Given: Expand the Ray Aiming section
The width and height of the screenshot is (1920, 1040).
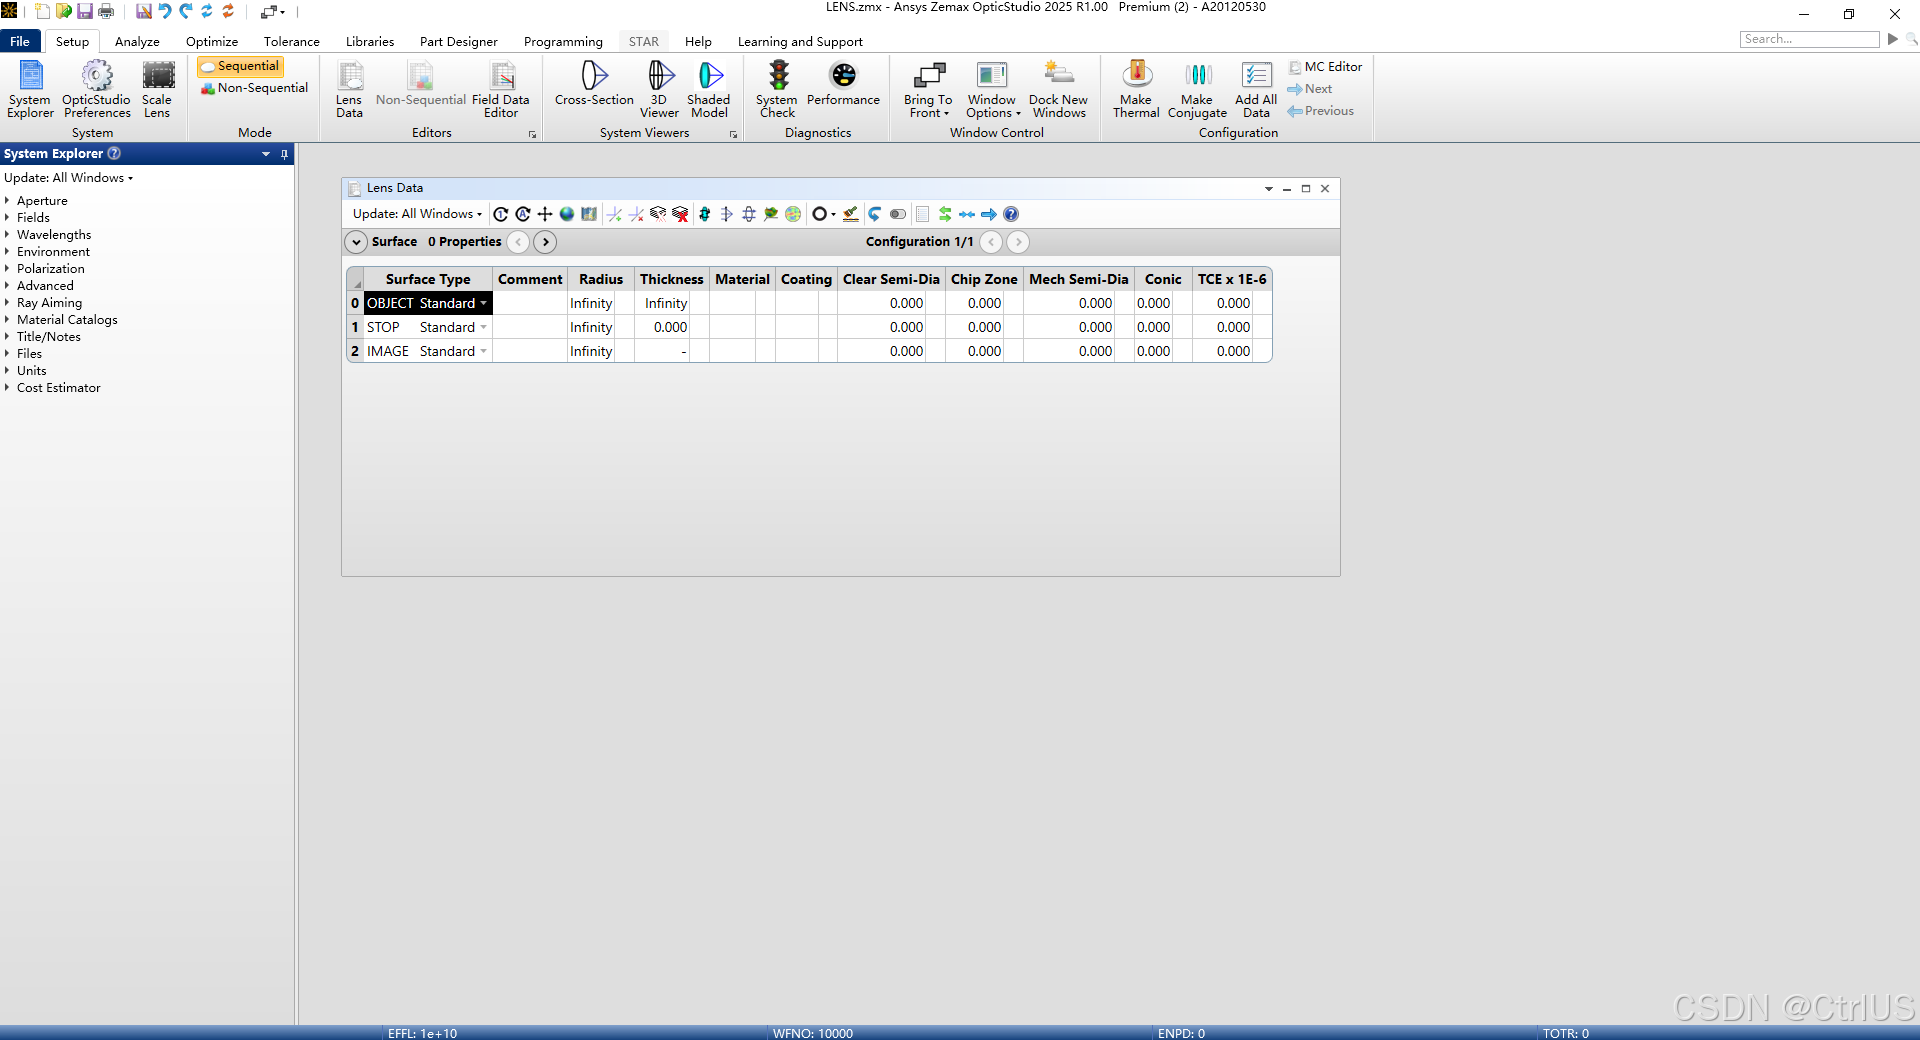Looking at the screenshot, I should 7,303.
